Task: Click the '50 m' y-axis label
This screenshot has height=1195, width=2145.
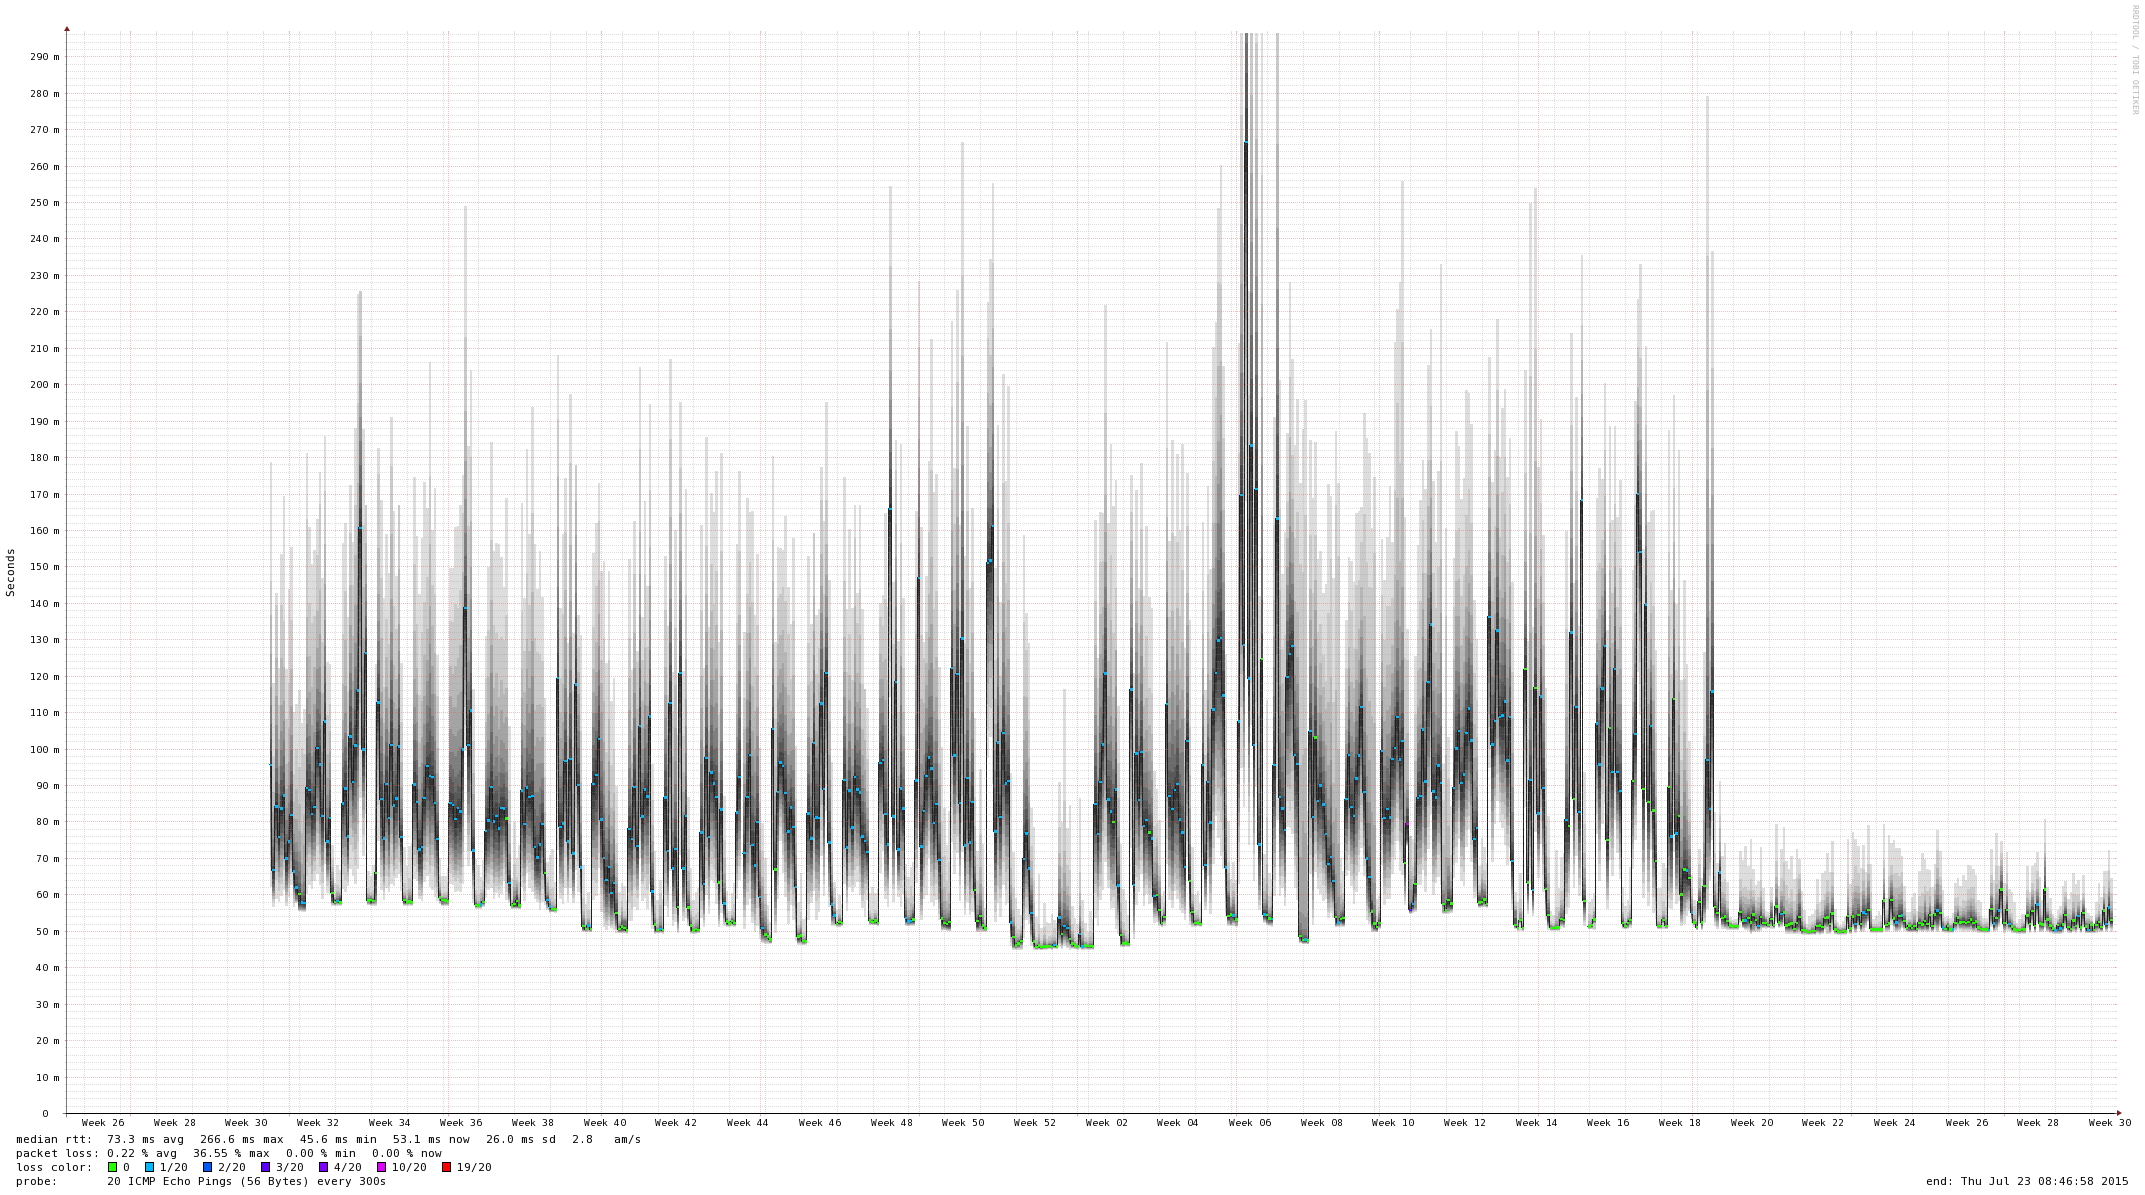Action: click(48, 932)
